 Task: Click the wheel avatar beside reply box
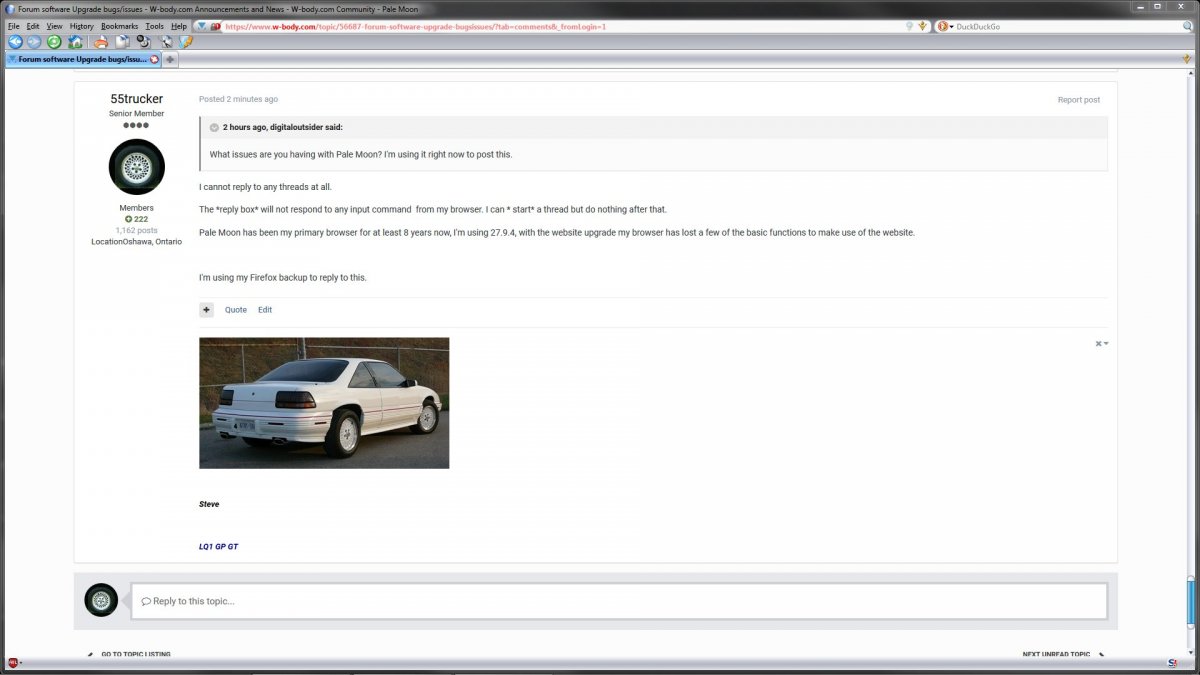tap(101, 600)
